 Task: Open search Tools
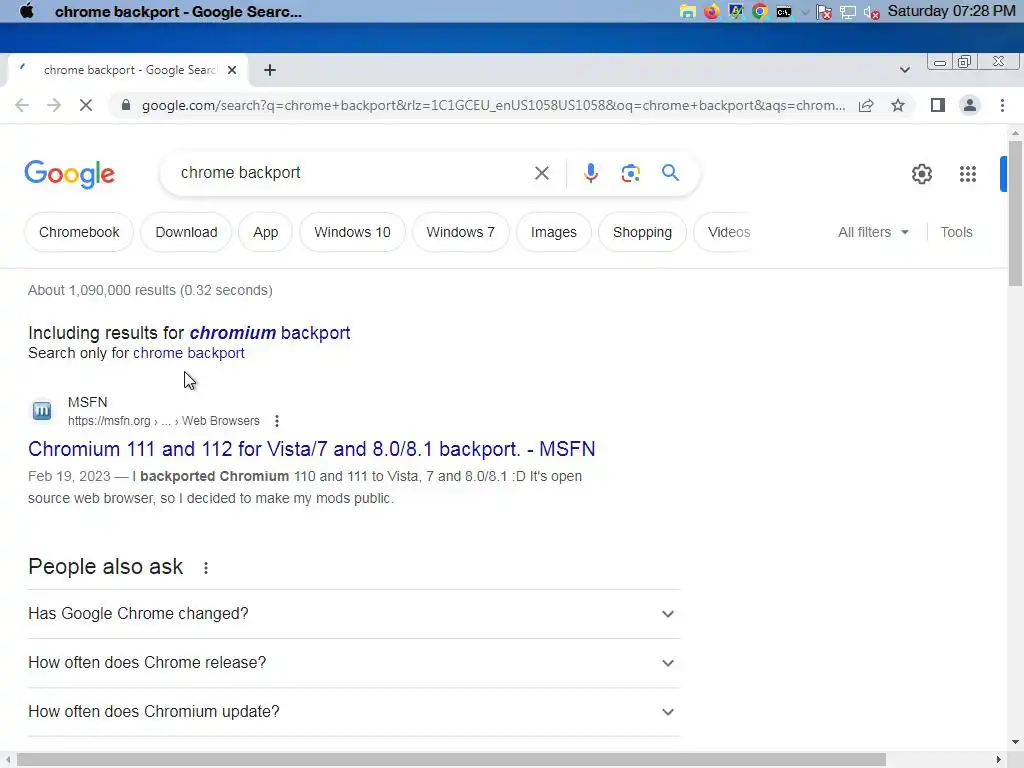coord(956,232)
